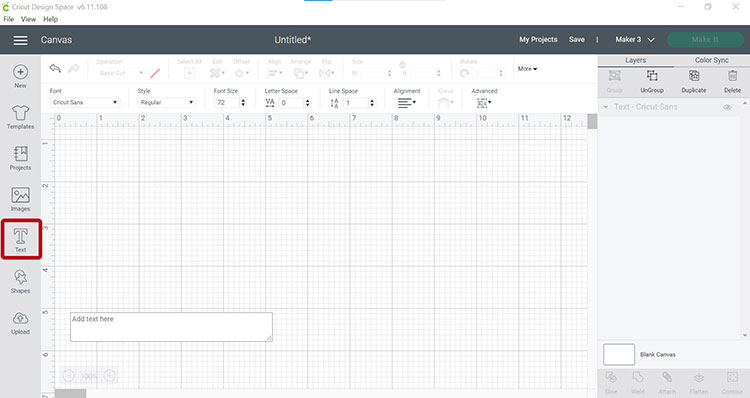
Task: Open the Shapes tool
Action: pos(20,281)
